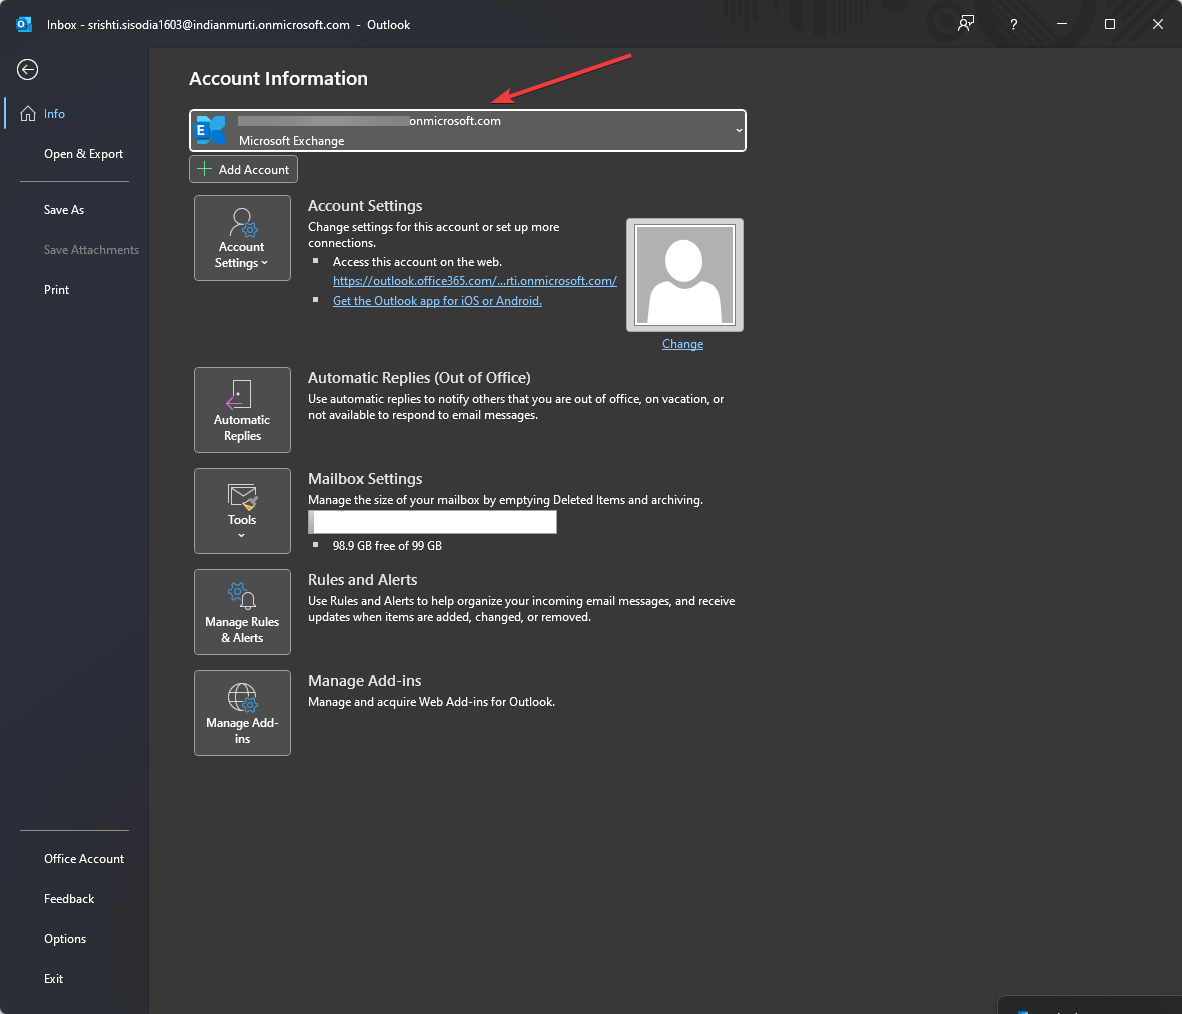Click the Add Account button
1182x1014 pixels.
tap(243, 168)
